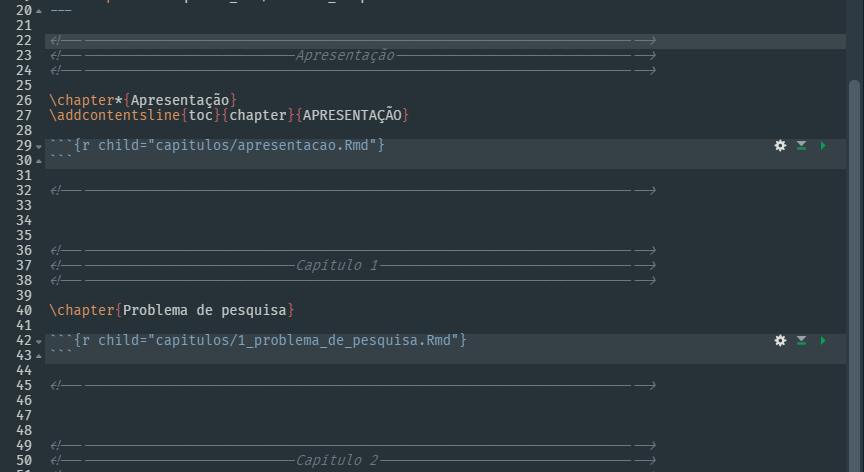Click the 'Capítulo 2' comment heading

point(337,460)
